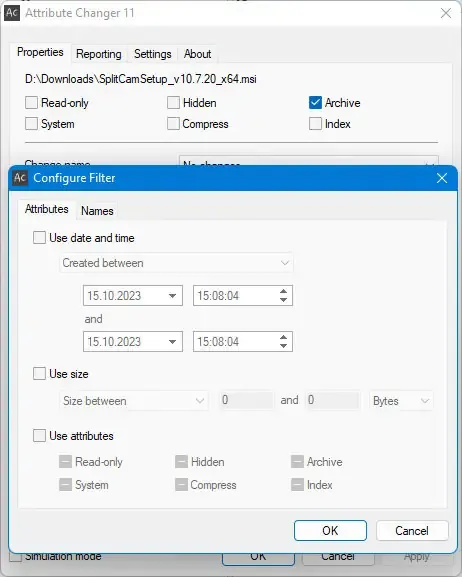The image size is (462, 577).
Task: Click the file path D:\Downloads\SplitCamSetup text
Action: [x=141, y=79]
